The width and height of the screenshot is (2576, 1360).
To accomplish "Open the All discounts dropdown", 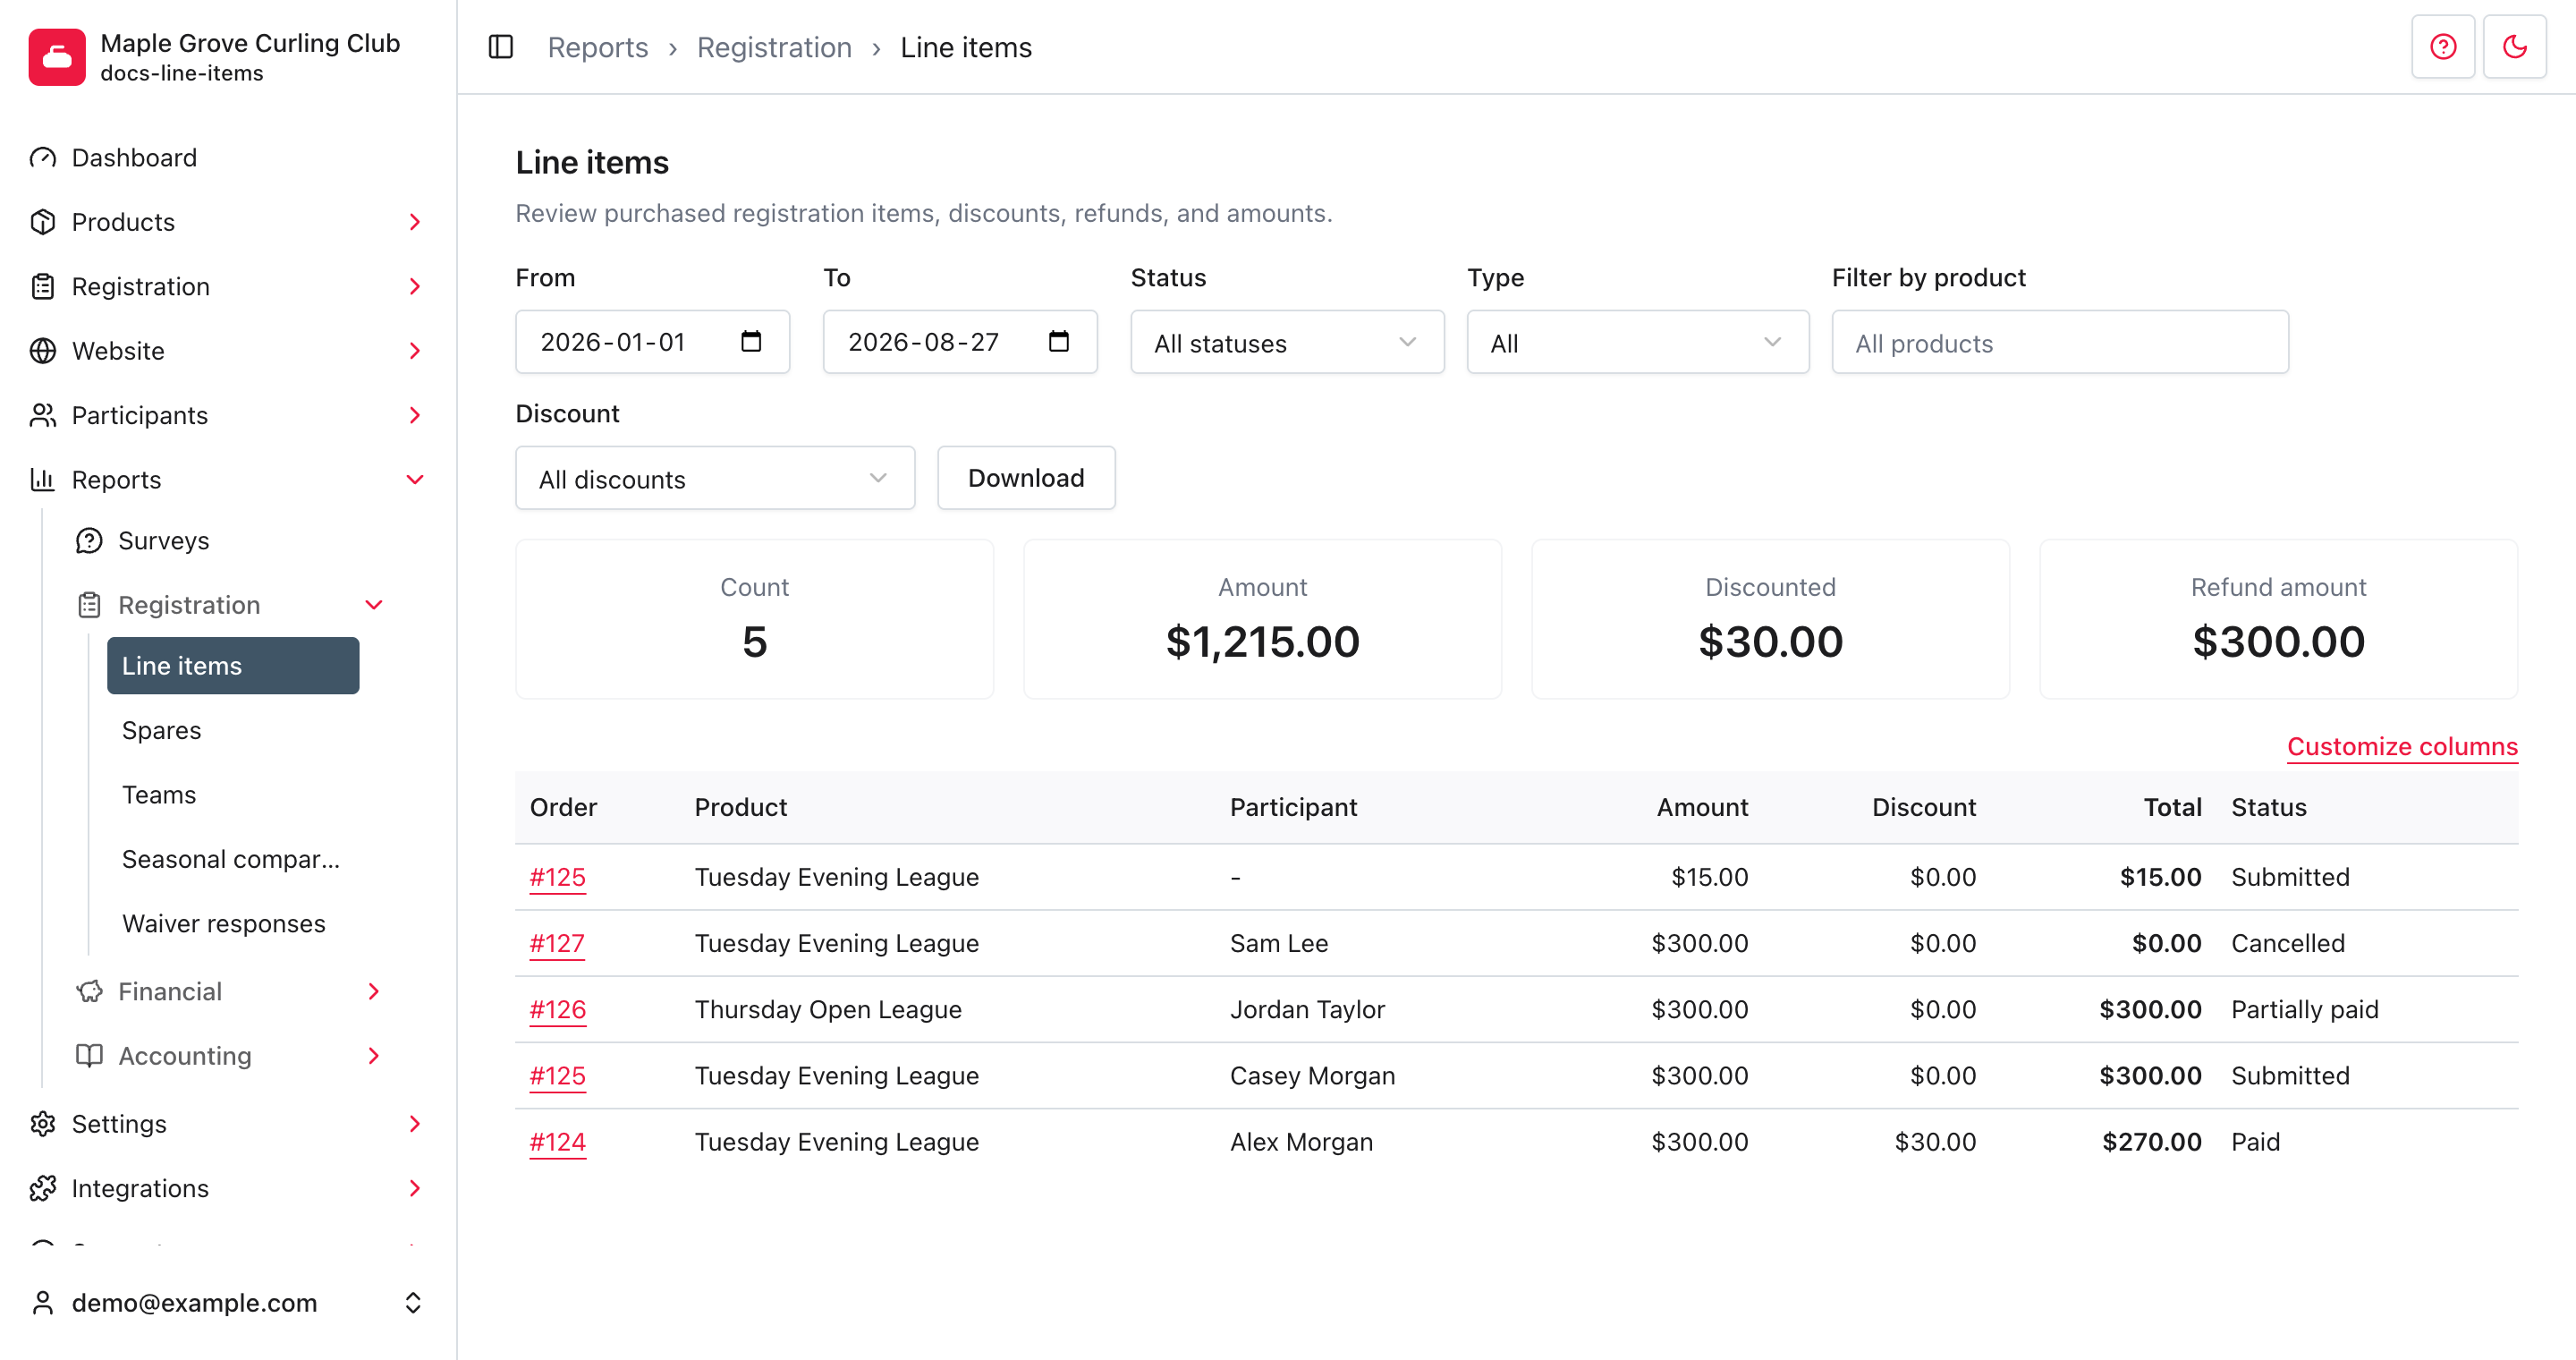I will (x=714, y=479).
